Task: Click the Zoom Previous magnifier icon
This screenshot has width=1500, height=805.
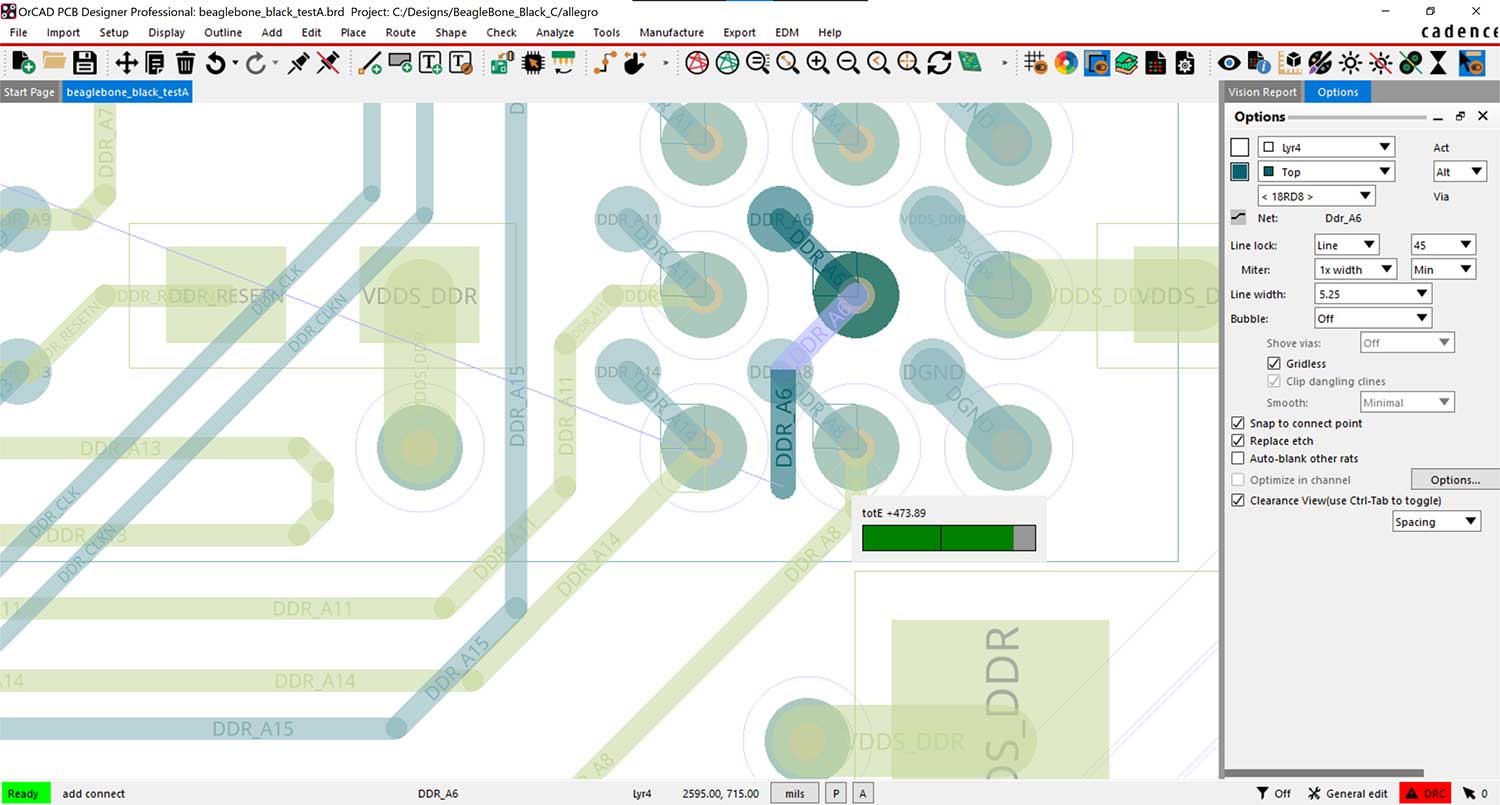Action: coord(878,63)
